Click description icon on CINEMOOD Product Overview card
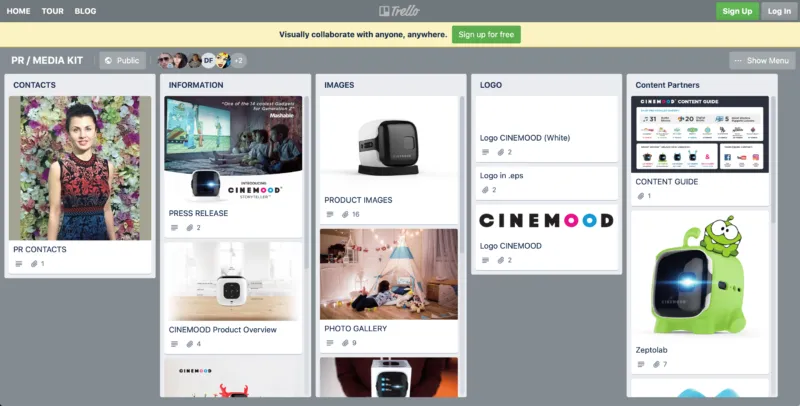 [174, 344]
